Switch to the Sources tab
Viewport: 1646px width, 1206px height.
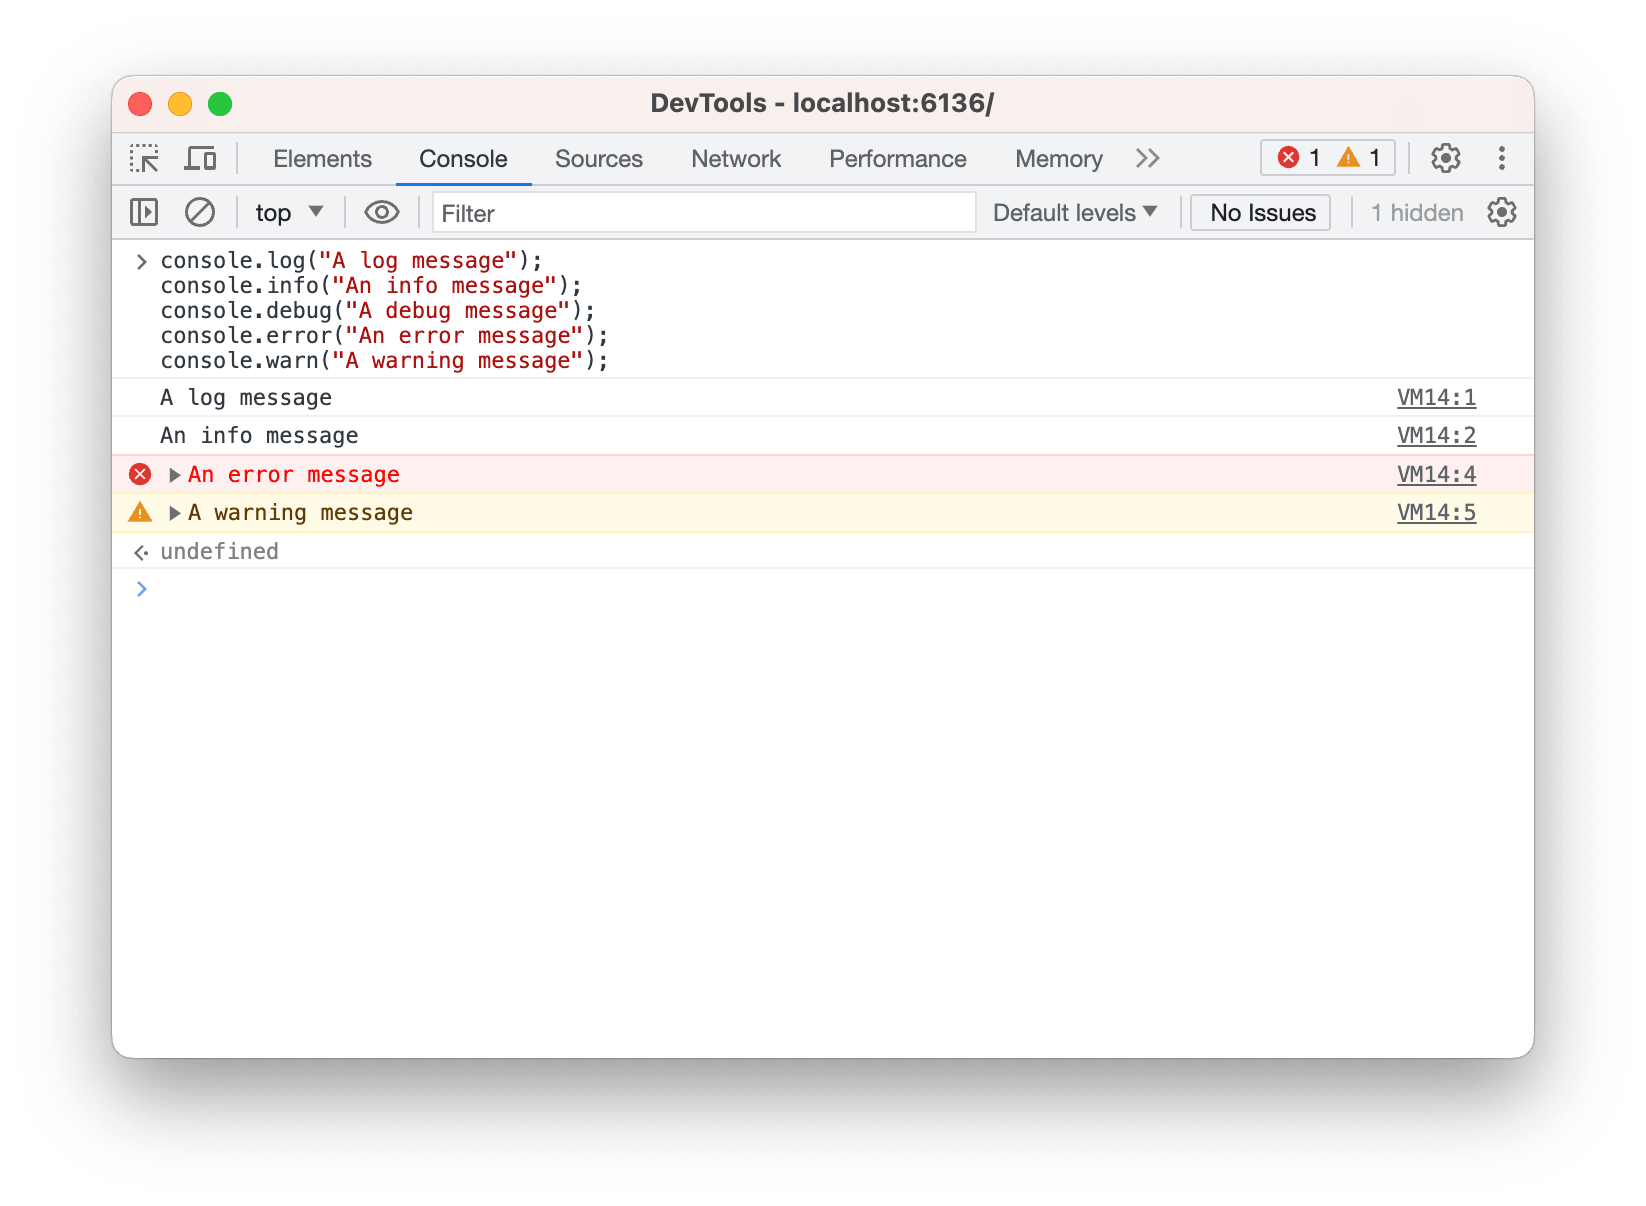click(598, 158)
